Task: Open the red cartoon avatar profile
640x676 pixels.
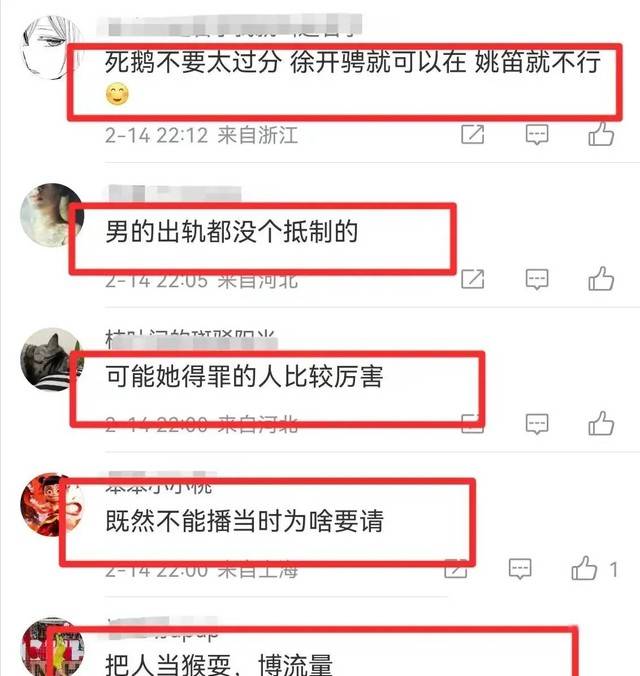Action: (x=52, y=504)
